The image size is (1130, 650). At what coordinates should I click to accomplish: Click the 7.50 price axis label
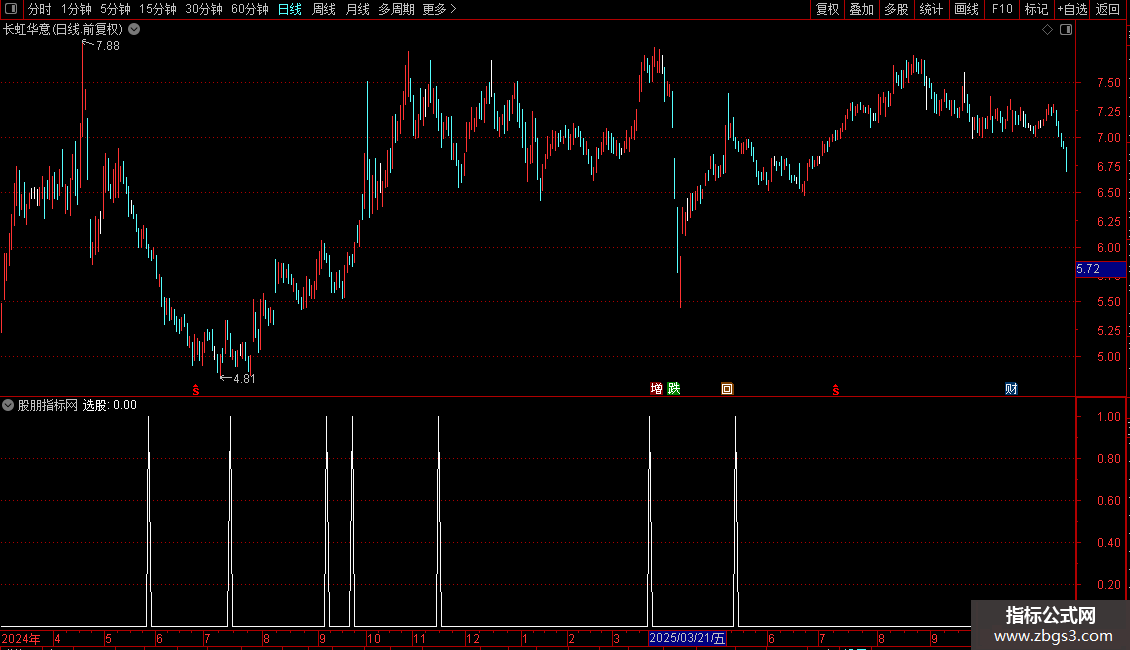1108,83
